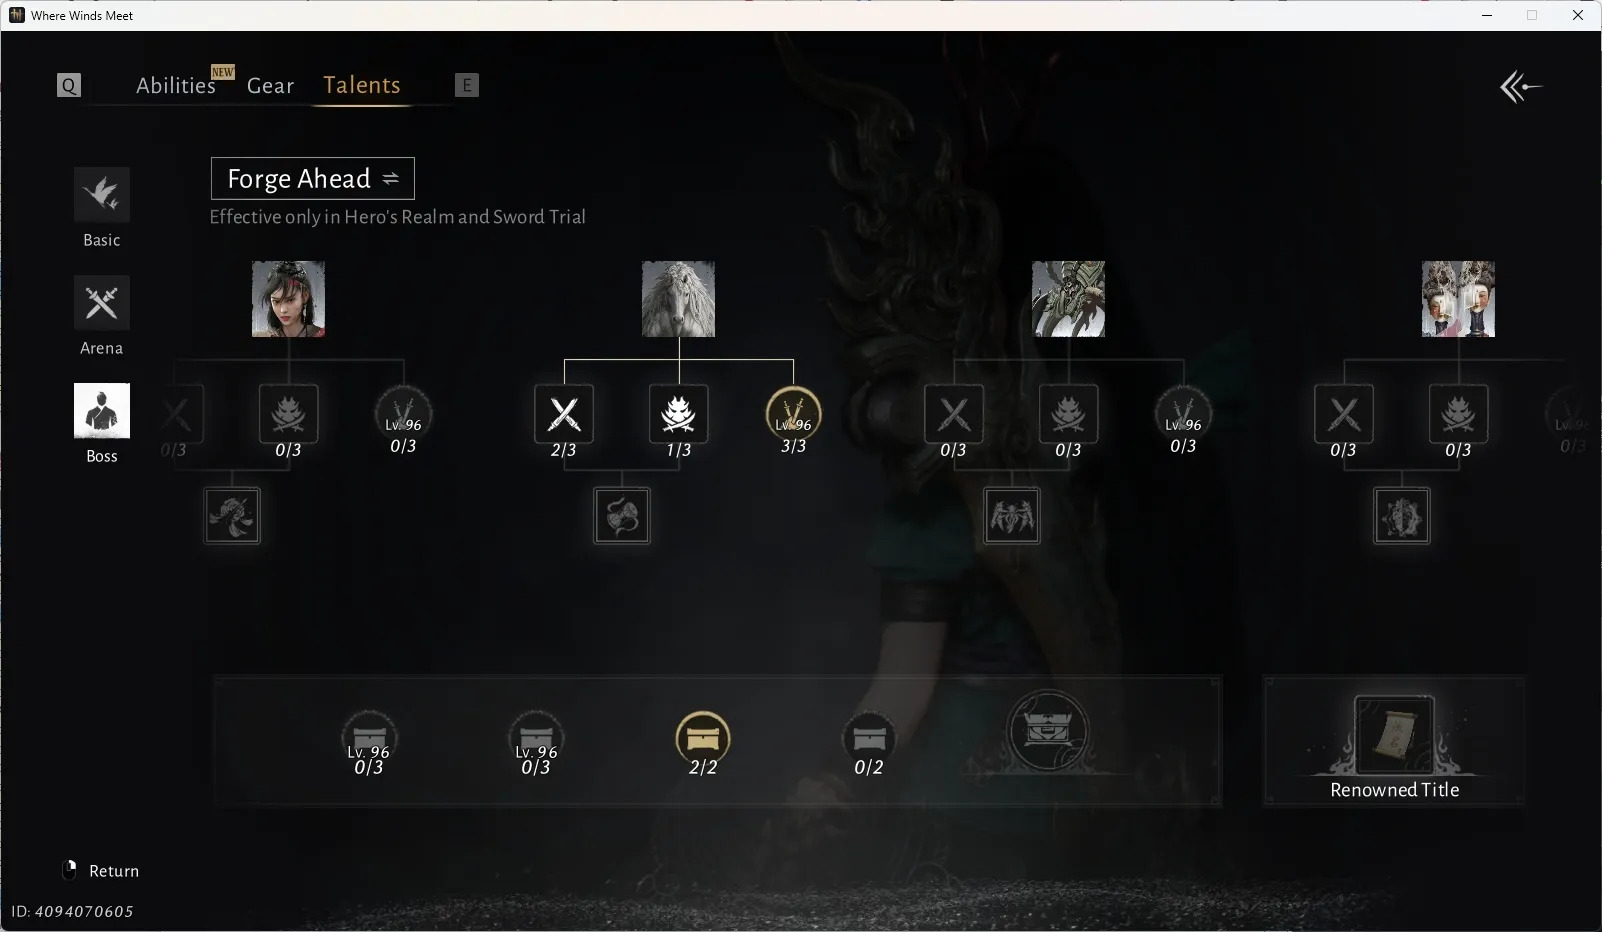Click the Q previous-tab key icon
Viewport: 1602px width, 932px height.
[69, 85]
